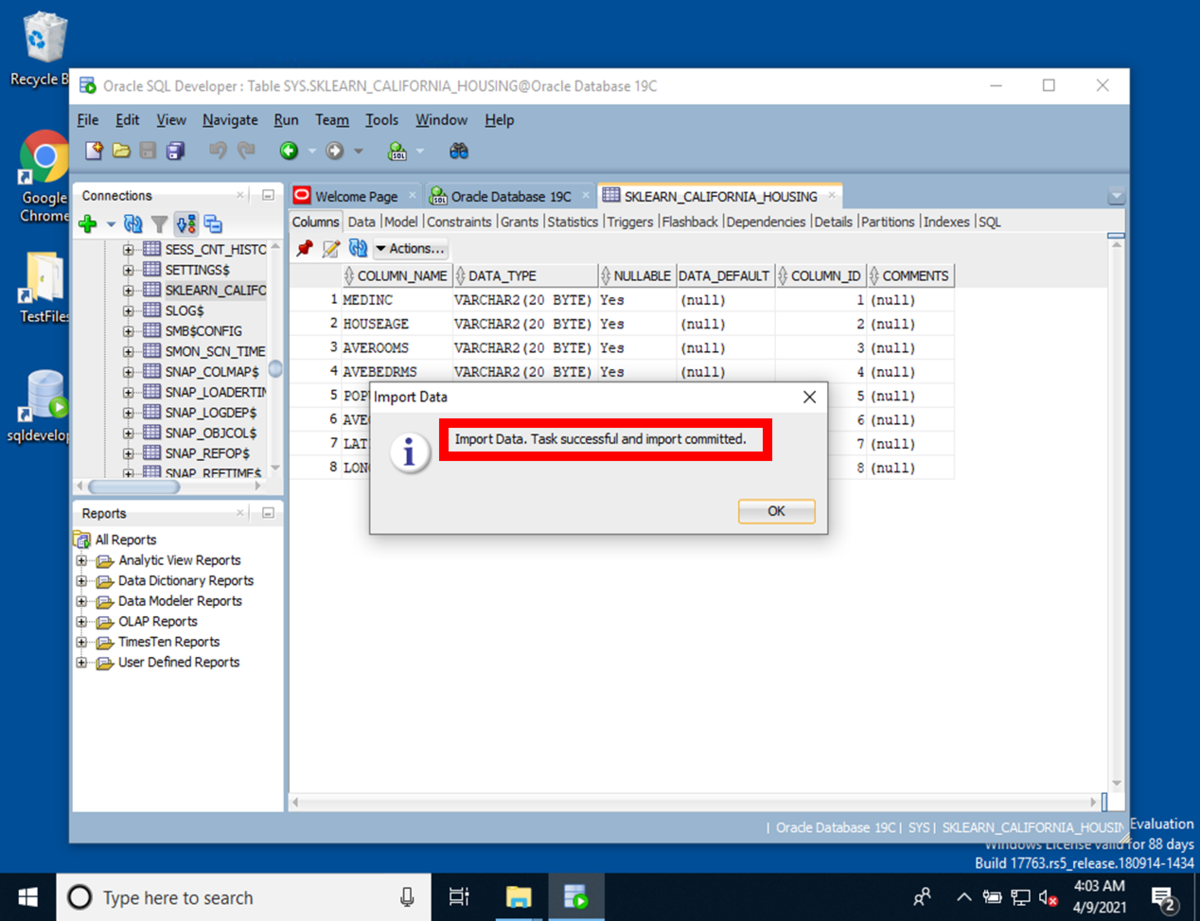
Task: Expand User Defined Reports folder
Action: 83,662
